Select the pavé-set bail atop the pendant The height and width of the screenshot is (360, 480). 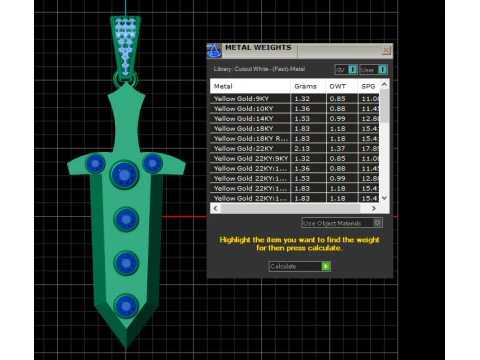(125, 47)
